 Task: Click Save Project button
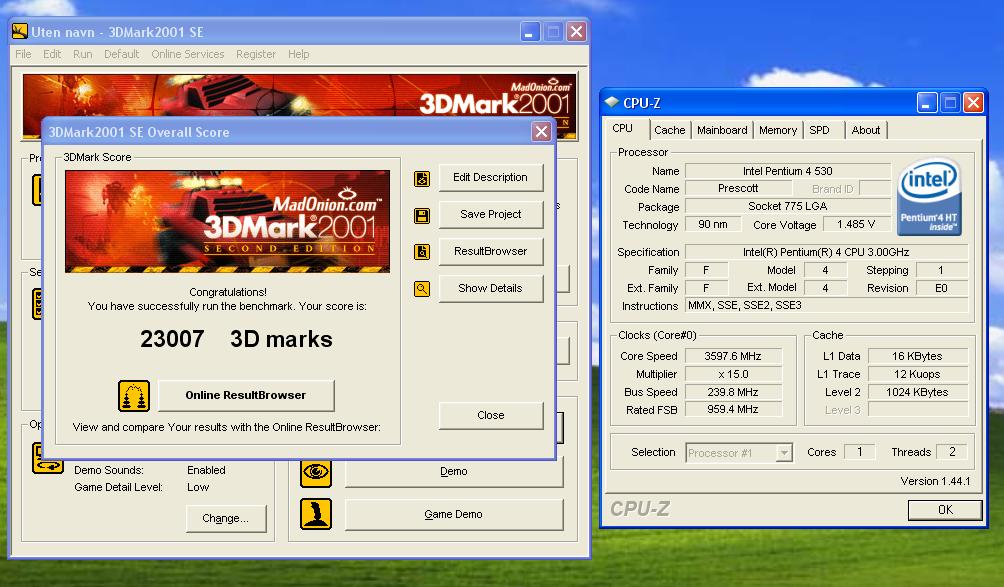coord(490,214)
